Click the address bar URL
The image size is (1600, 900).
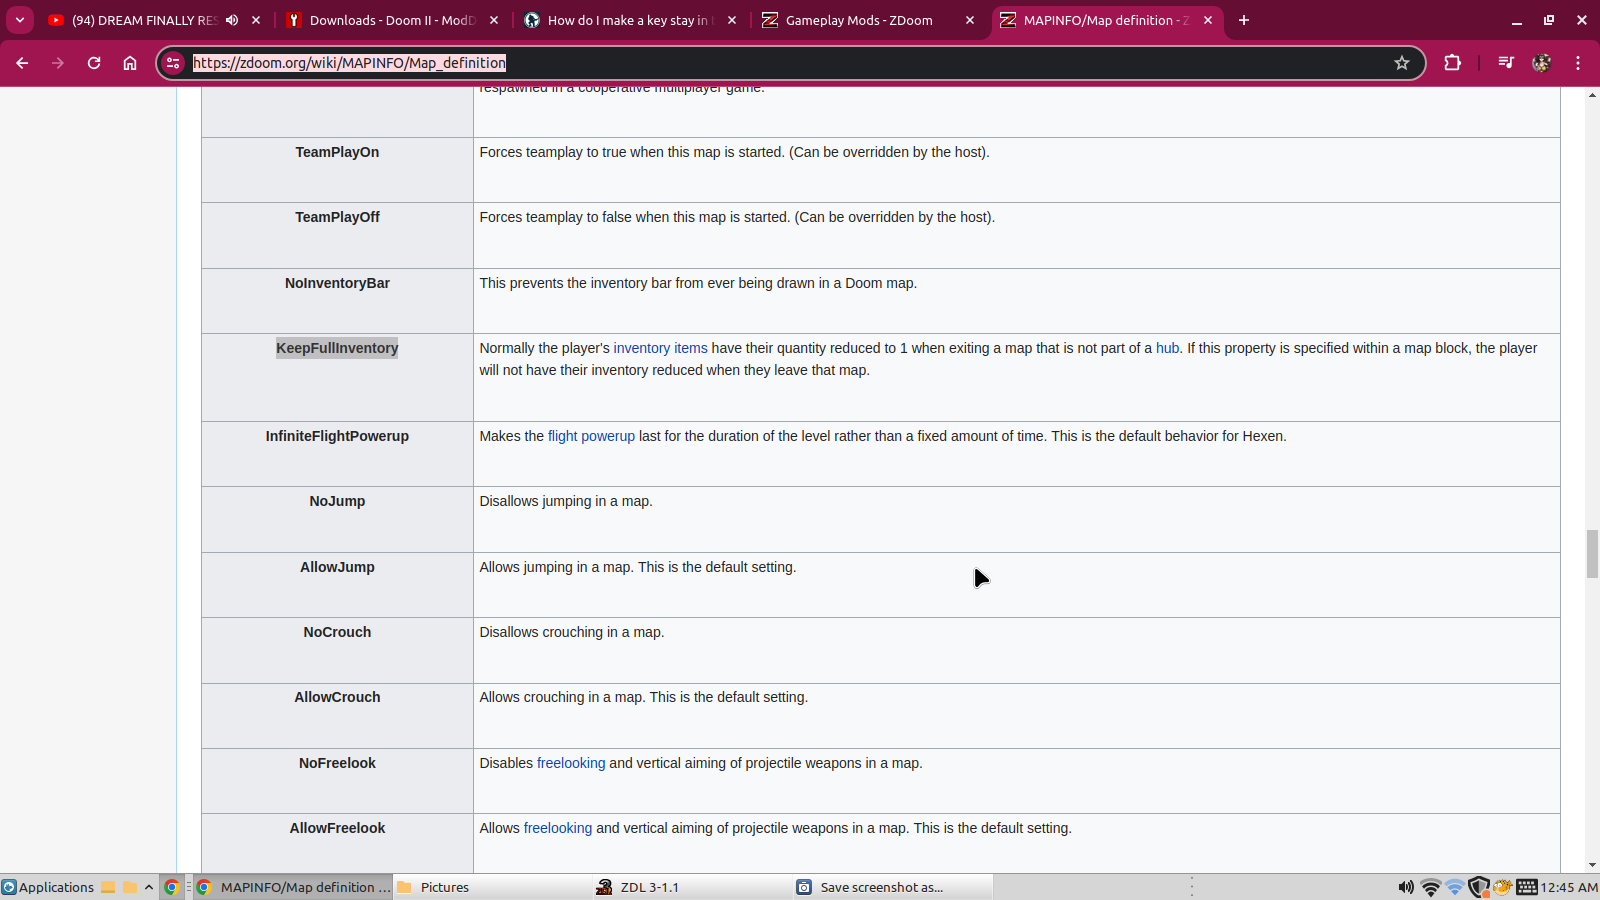[349, 63]
